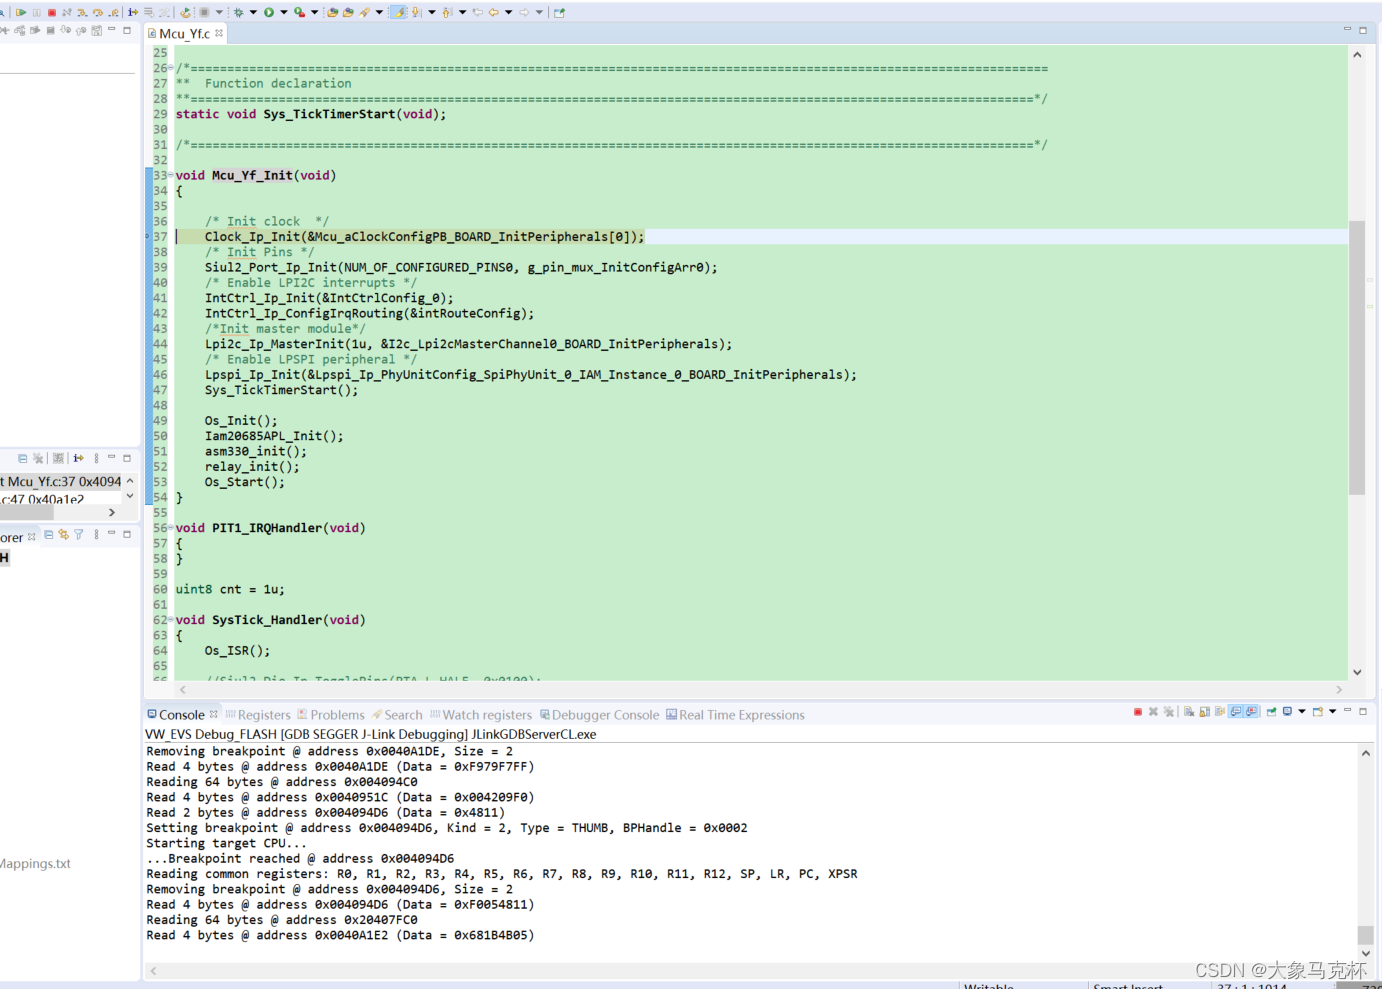Click the Debug bug icon

click(239, 12)
